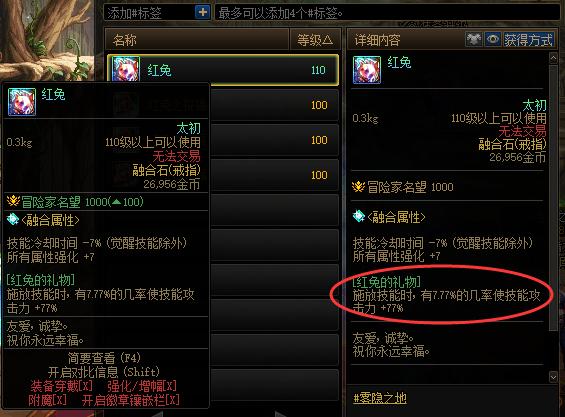Click the detail panel scroll up arrow
The width and height of the screenshot is (565, 417).
pos(553,58)
